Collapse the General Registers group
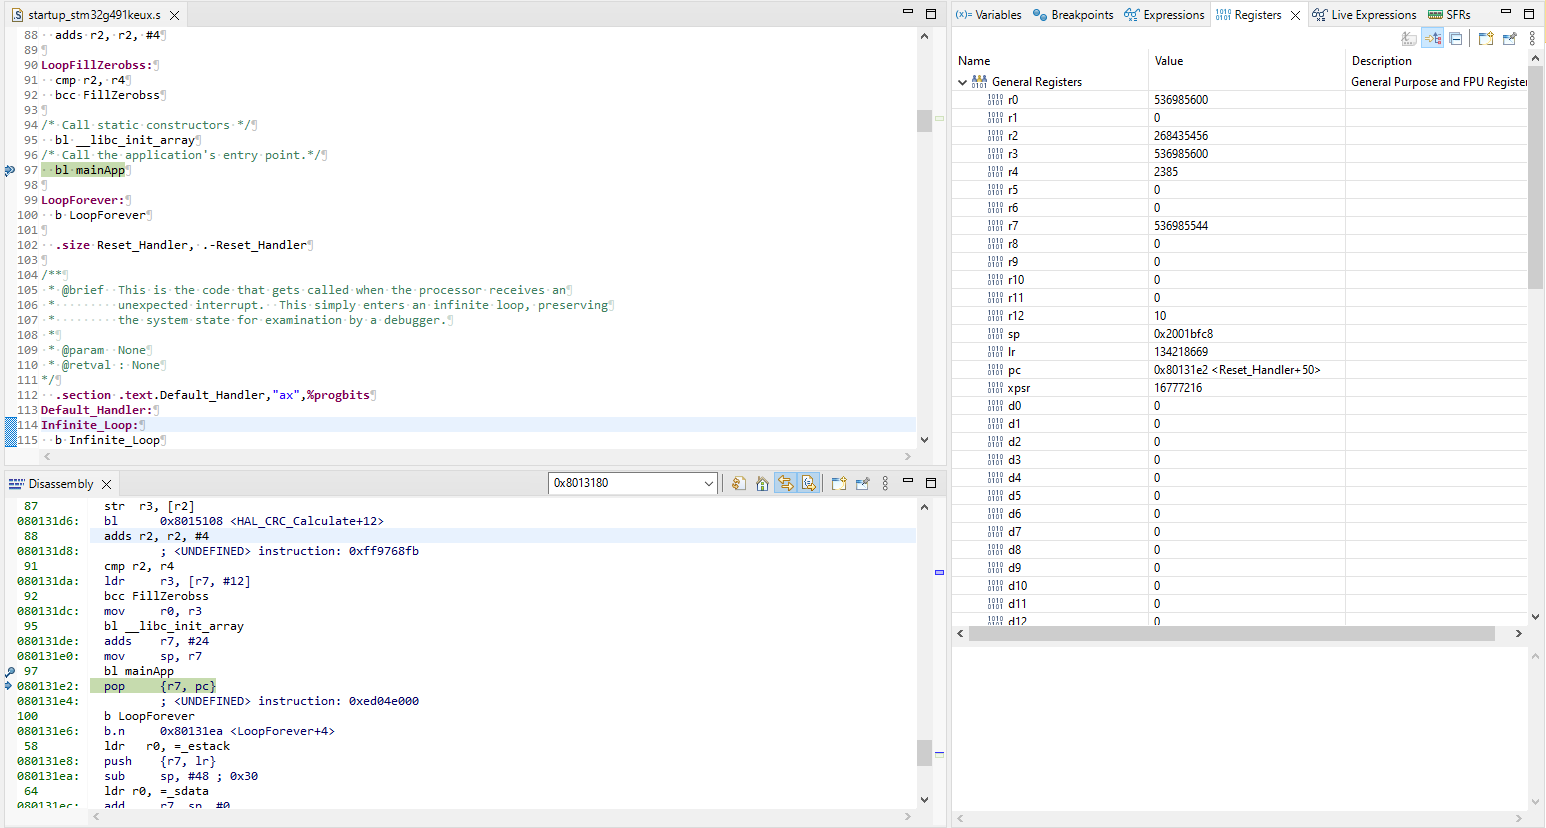The image size is (1546, 828). click(x=962, y=81)
